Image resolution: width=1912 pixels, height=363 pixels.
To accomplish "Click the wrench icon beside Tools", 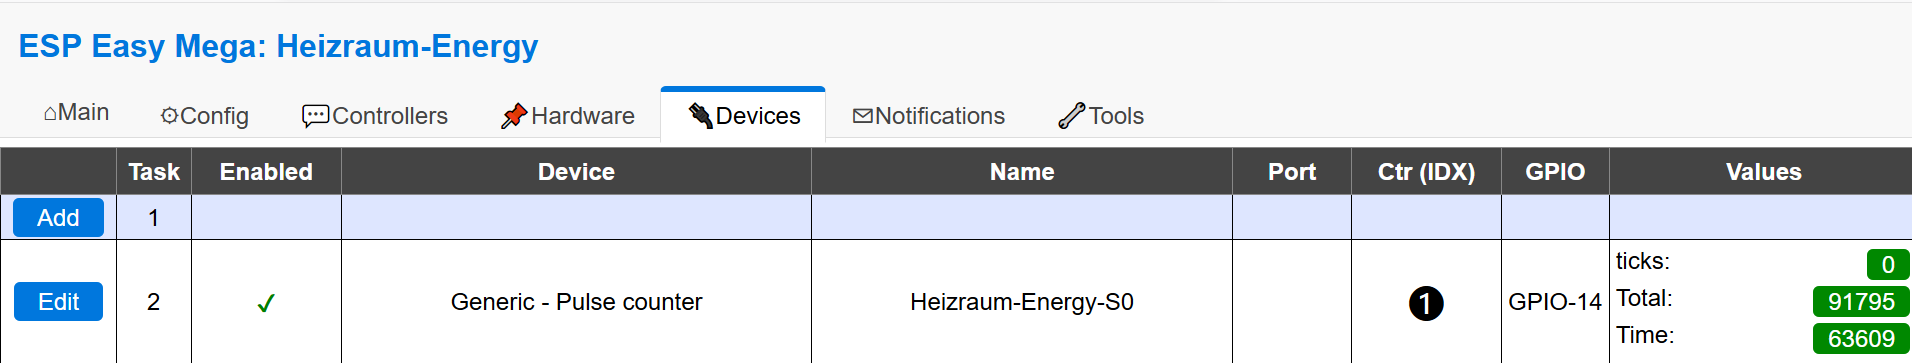I will (1072, 116).
